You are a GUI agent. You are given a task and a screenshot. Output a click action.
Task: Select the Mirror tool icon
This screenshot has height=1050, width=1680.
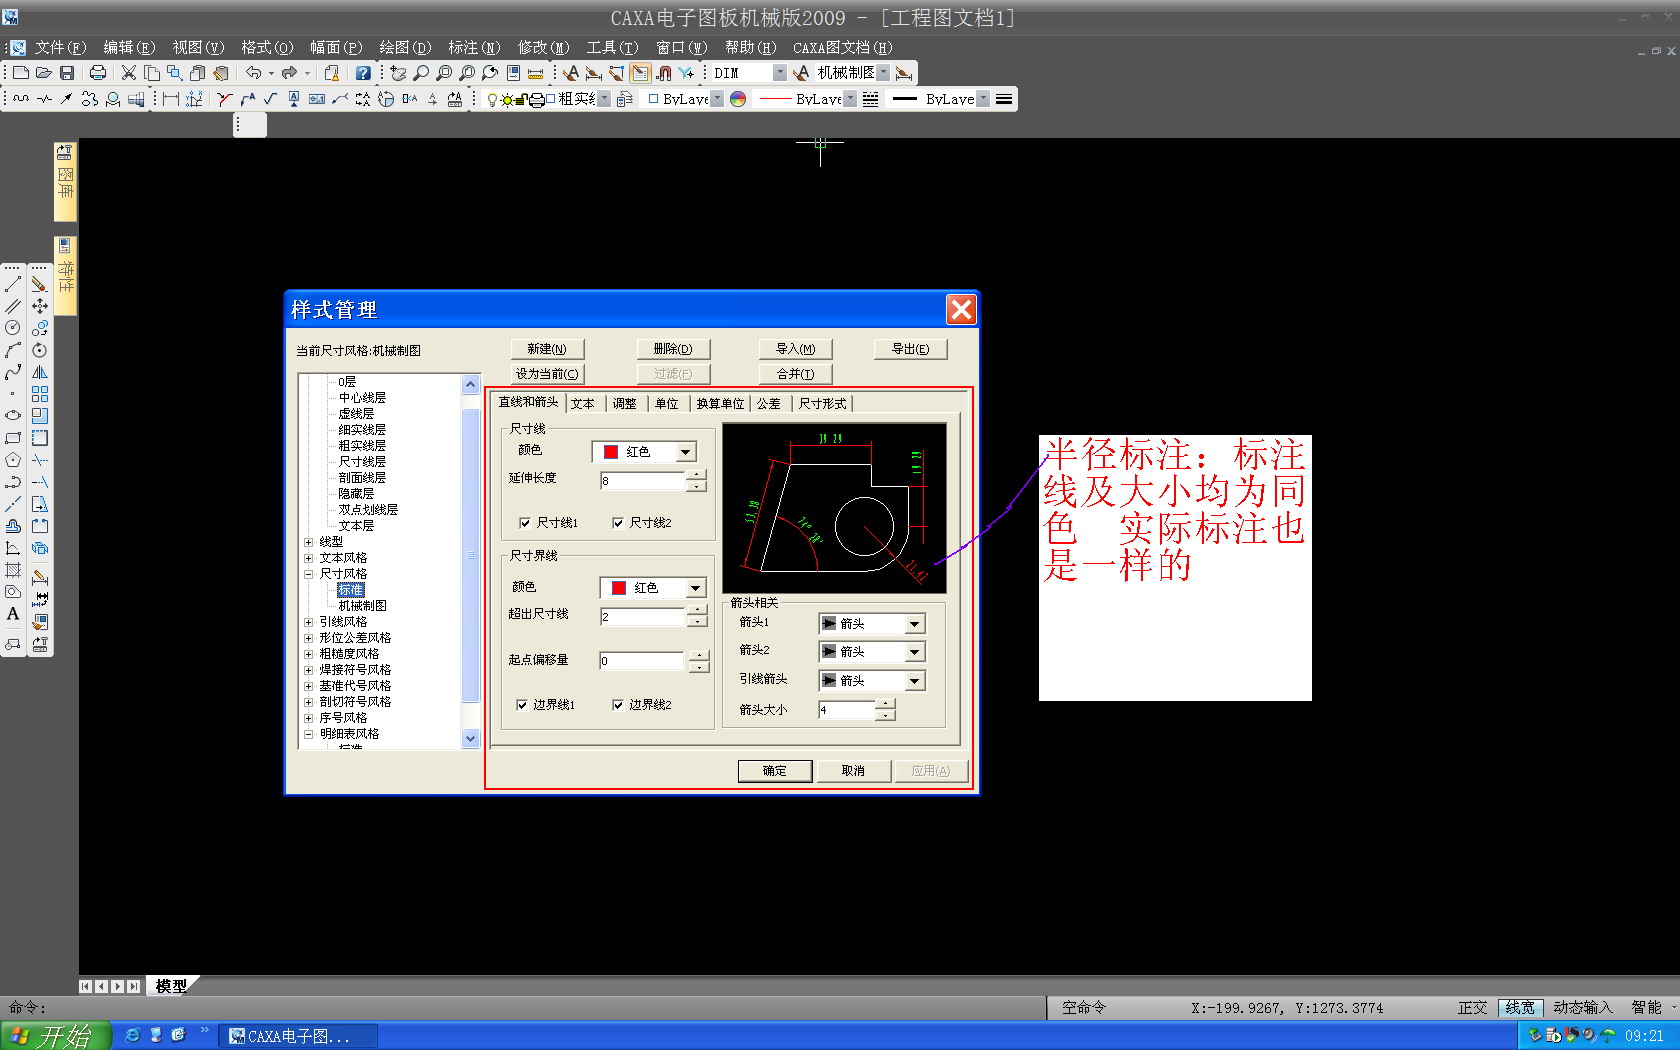point(40,372)
